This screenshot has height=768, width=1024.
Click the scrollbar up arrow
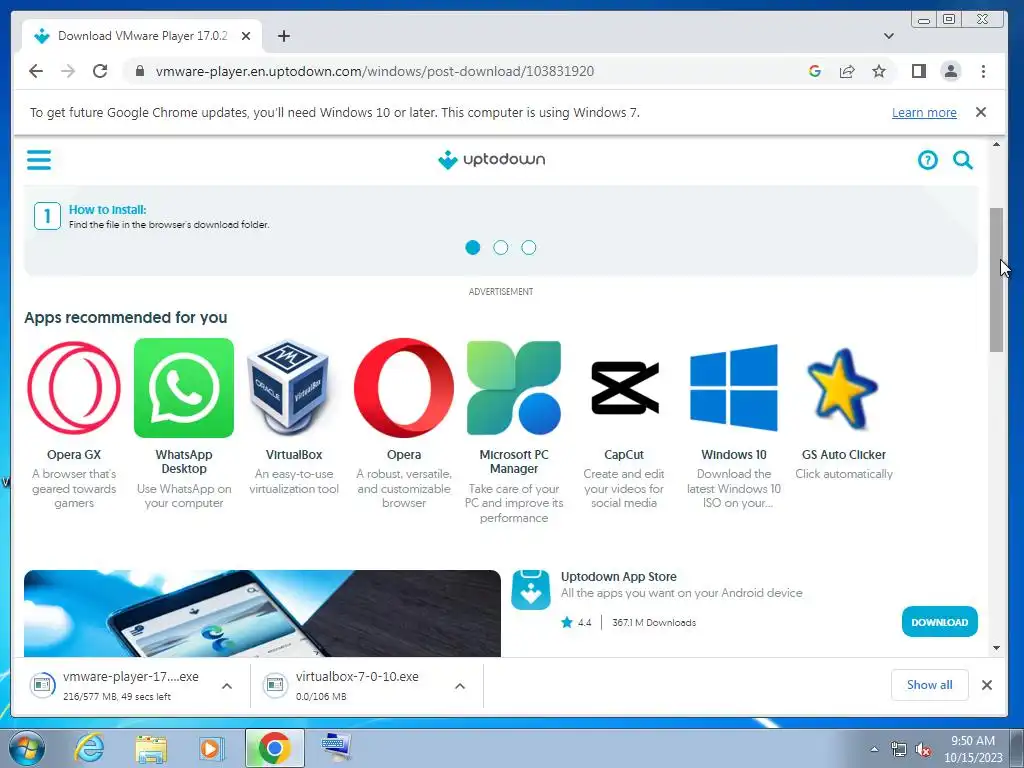pos(996,144)
